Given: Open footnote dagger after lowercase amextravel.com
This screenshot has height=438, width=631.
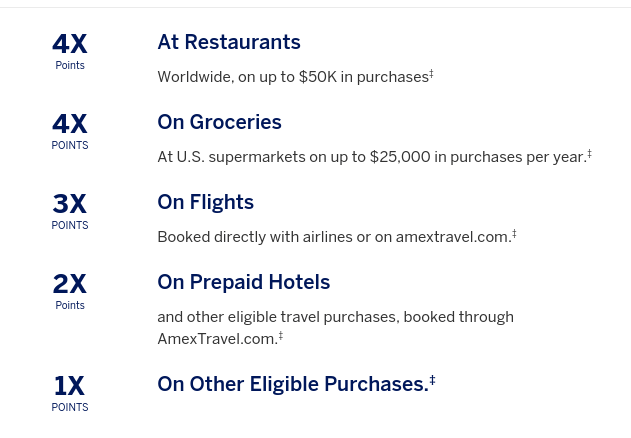Looking at the screenshot, I should 514,233.
